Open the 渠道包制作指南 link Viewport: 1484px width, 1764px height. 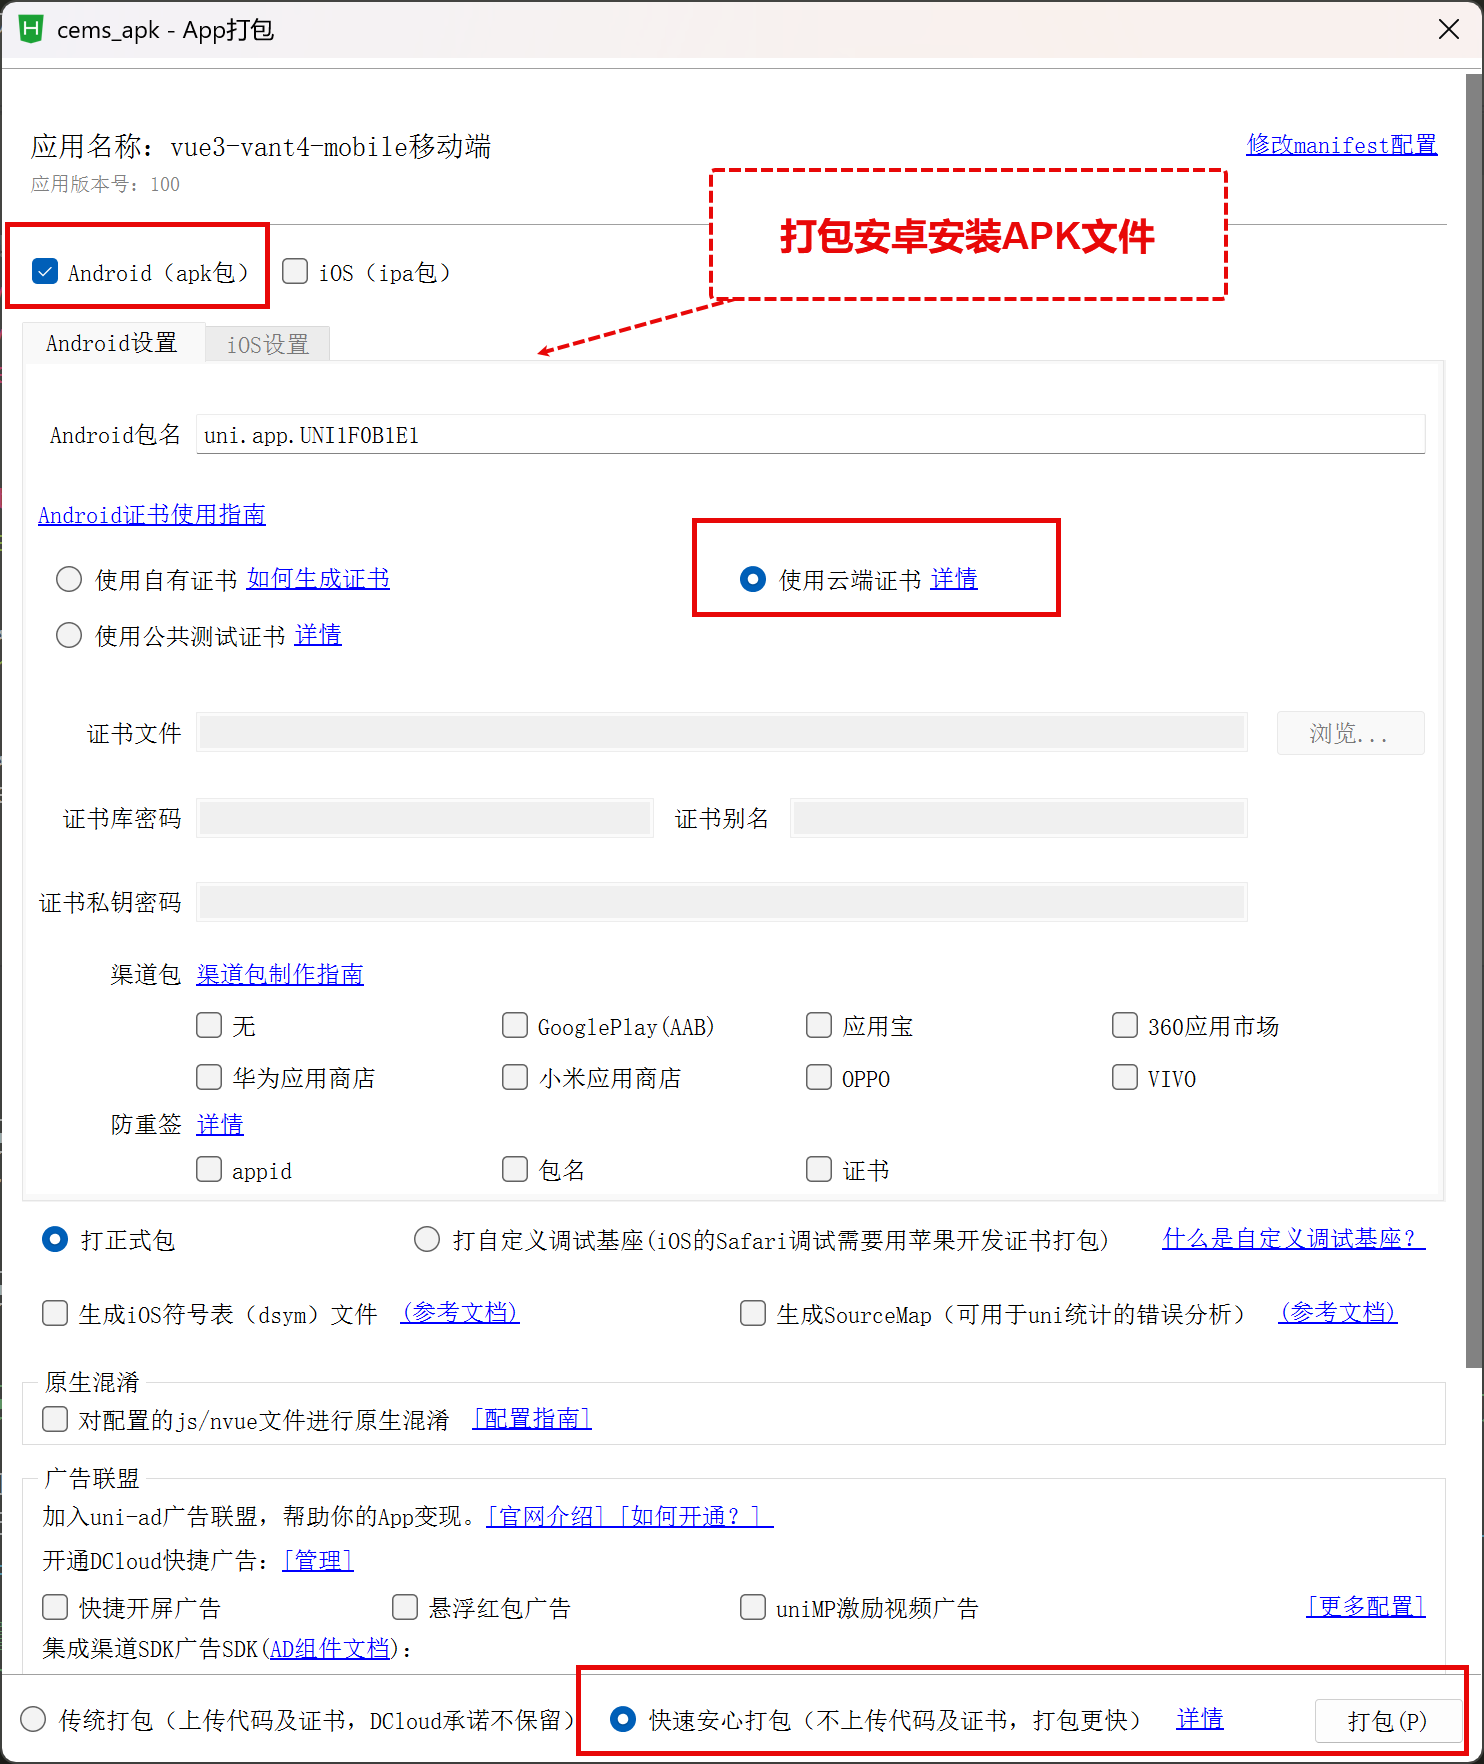point(280,975)
